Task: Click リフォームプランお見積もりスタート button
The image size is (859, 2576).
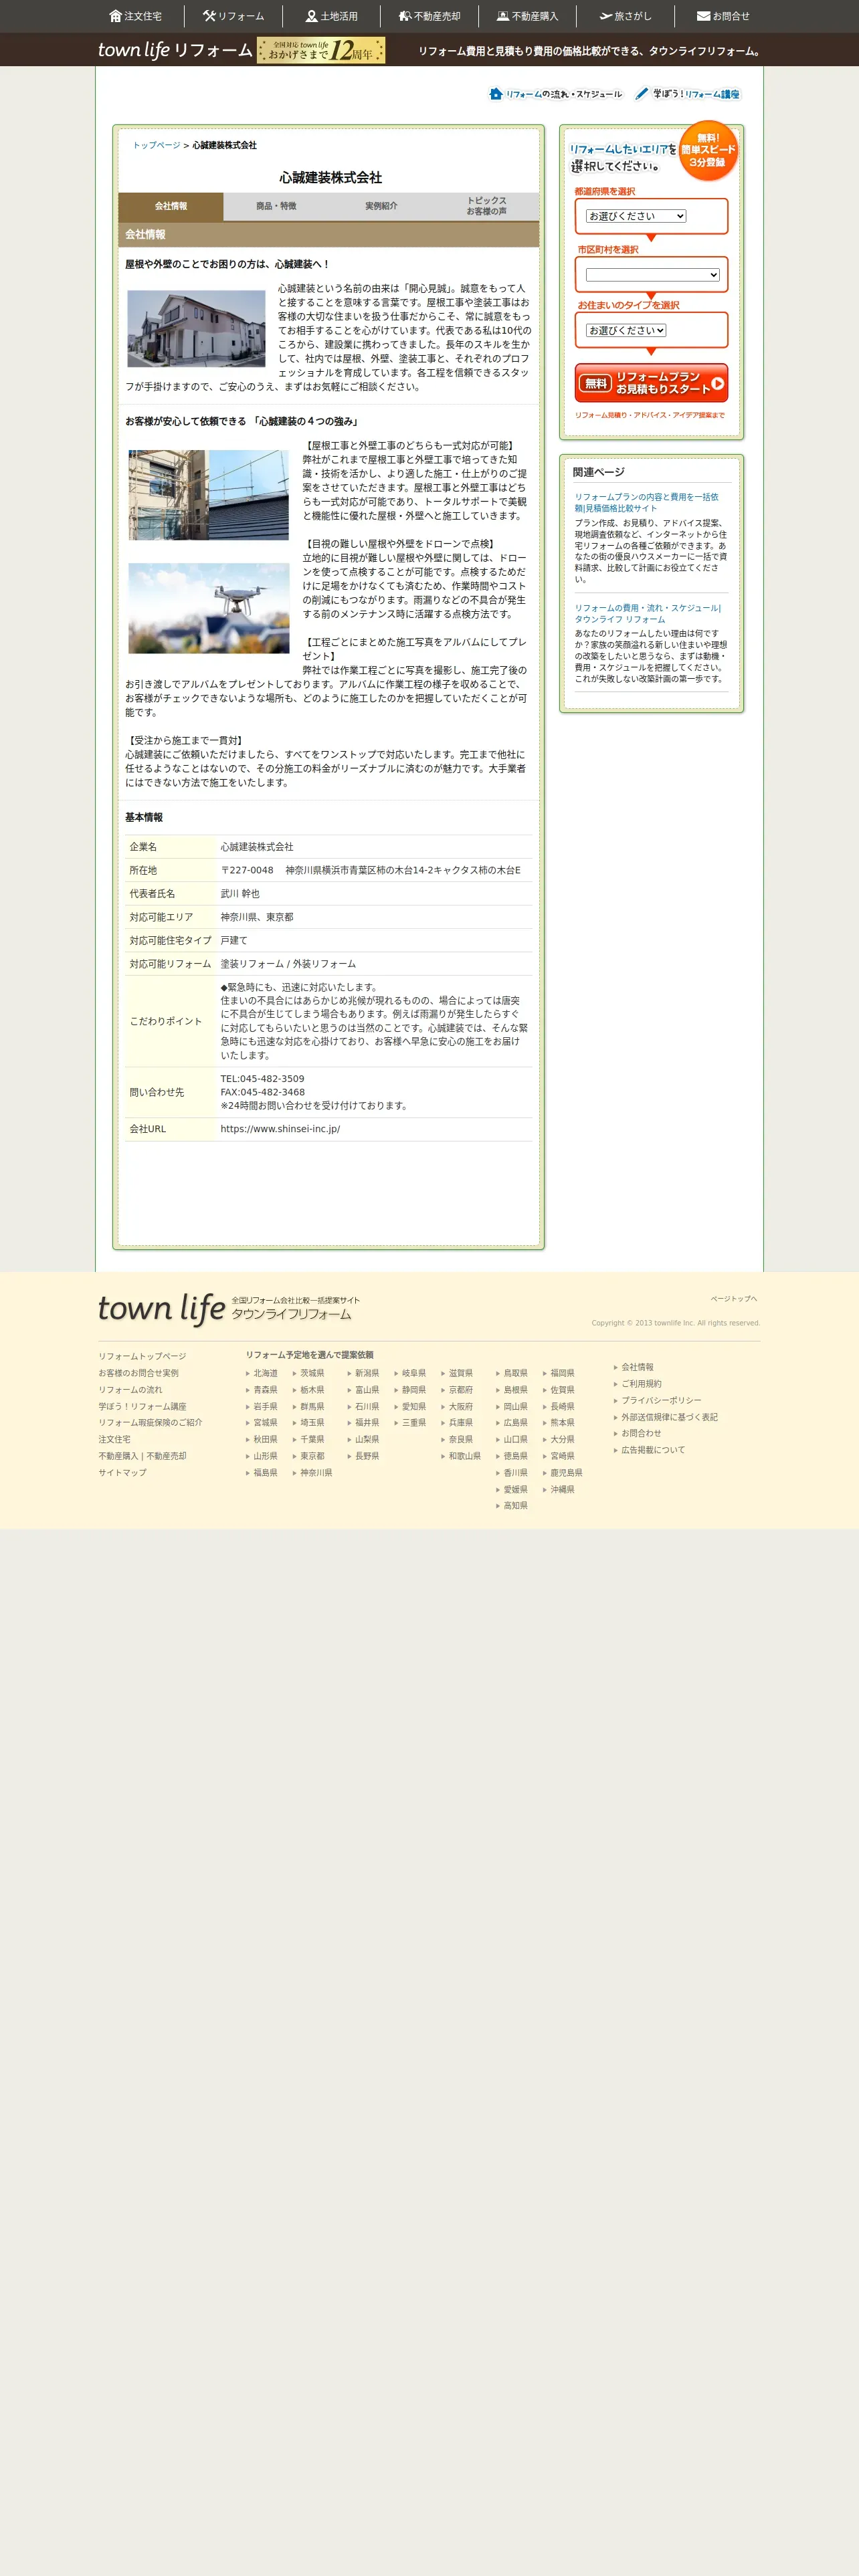Action: pos(651,383)
